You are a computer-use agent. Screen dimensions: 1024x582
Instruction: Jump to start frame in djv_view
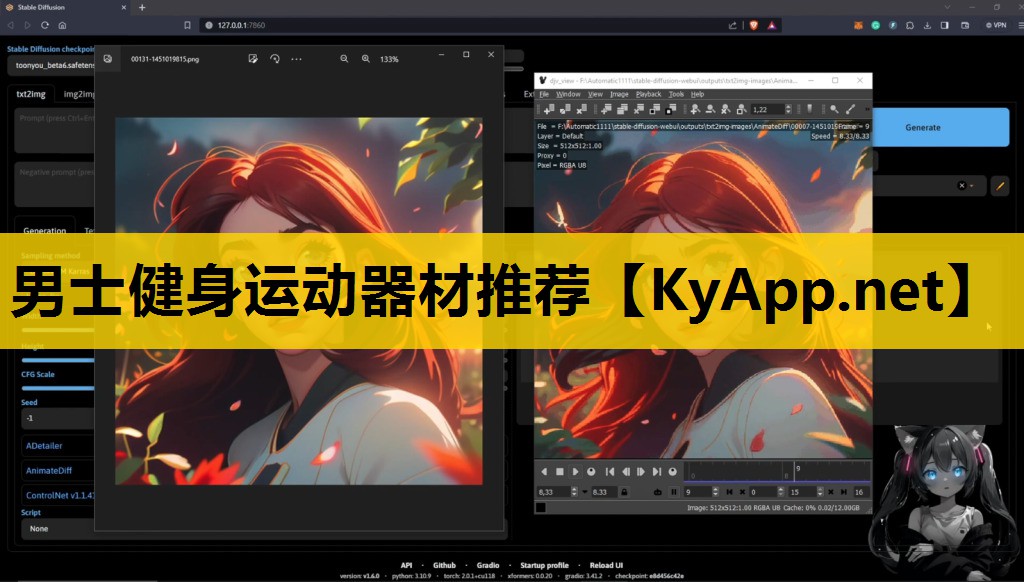(610, 472)
